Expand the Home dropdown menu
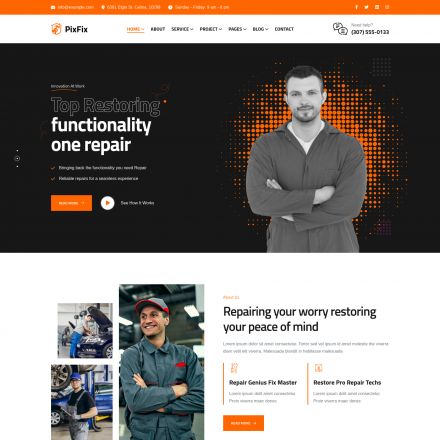 (x=135, y=29)
